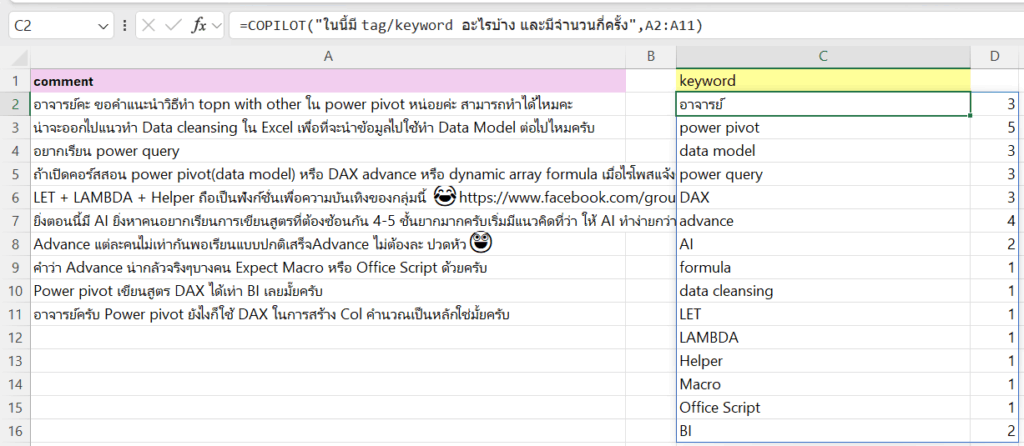This screenshot has height=446, width=1024.
Task: Click the Name Box showing C2
Action: point(50,26)
